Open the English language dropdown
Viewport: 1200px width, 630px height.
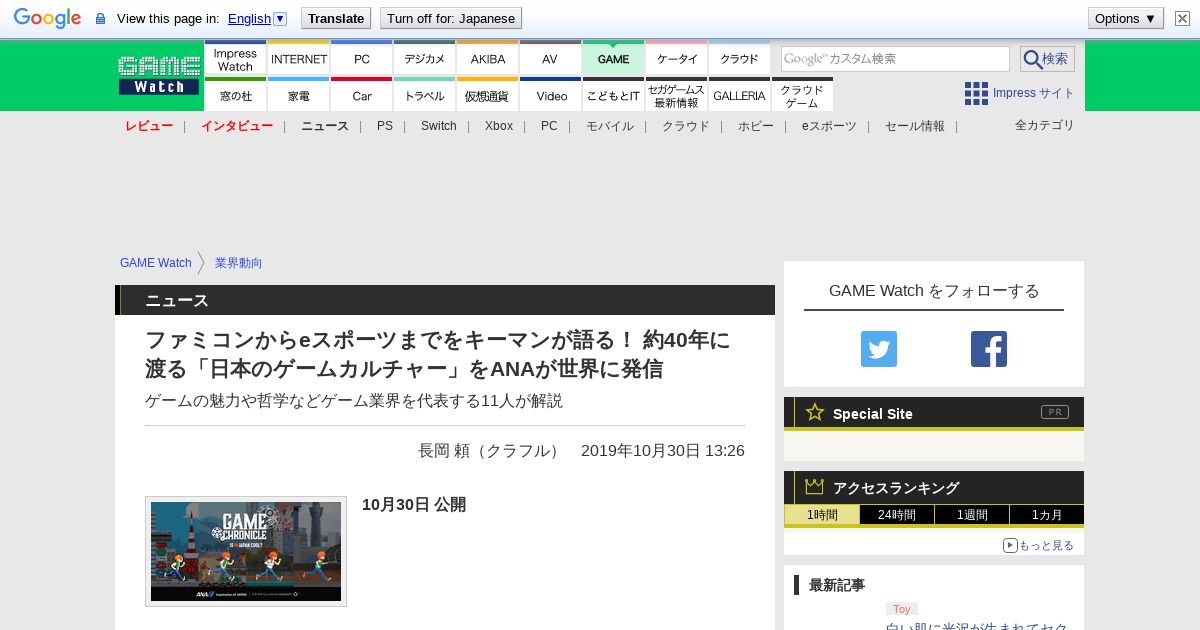[257, 18]
